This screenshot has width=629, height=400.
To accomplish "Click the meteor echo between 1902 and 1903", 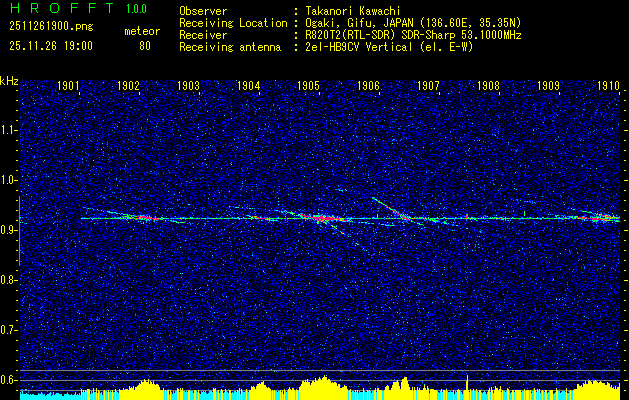I will point(146,217).
